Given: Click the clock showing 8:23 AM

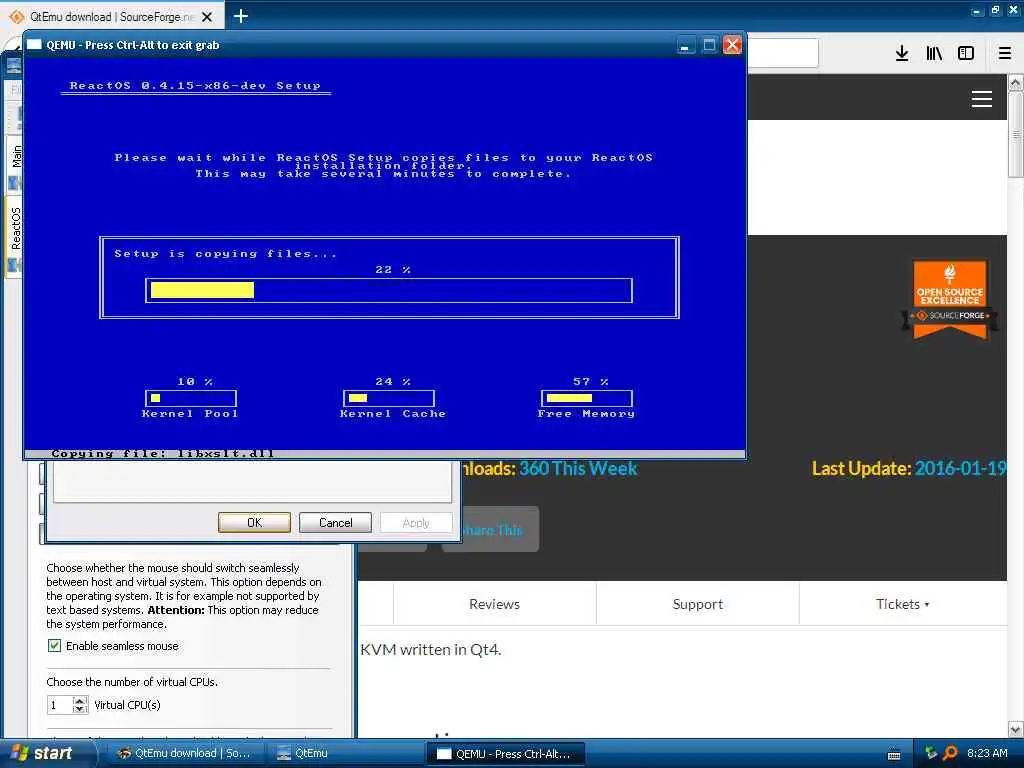Looking at the screenshot, I should tap(987, 753).
